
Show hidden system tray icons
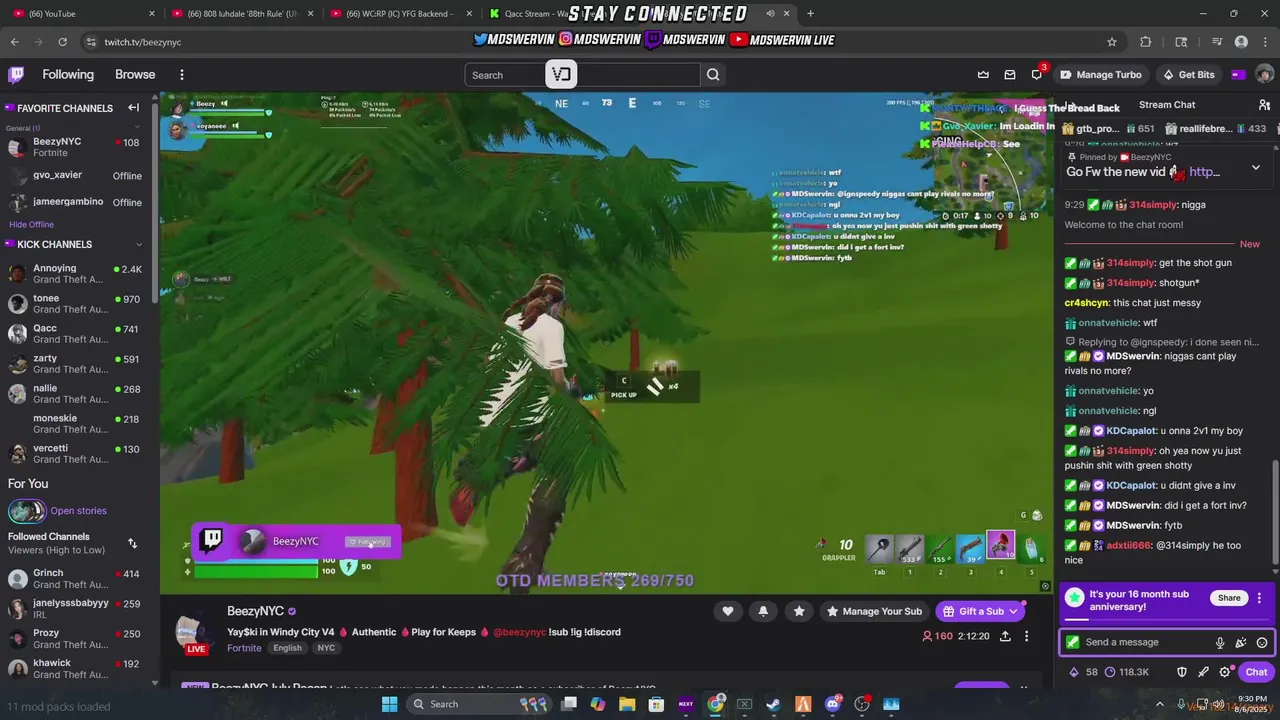click(x=1160, y=704)
